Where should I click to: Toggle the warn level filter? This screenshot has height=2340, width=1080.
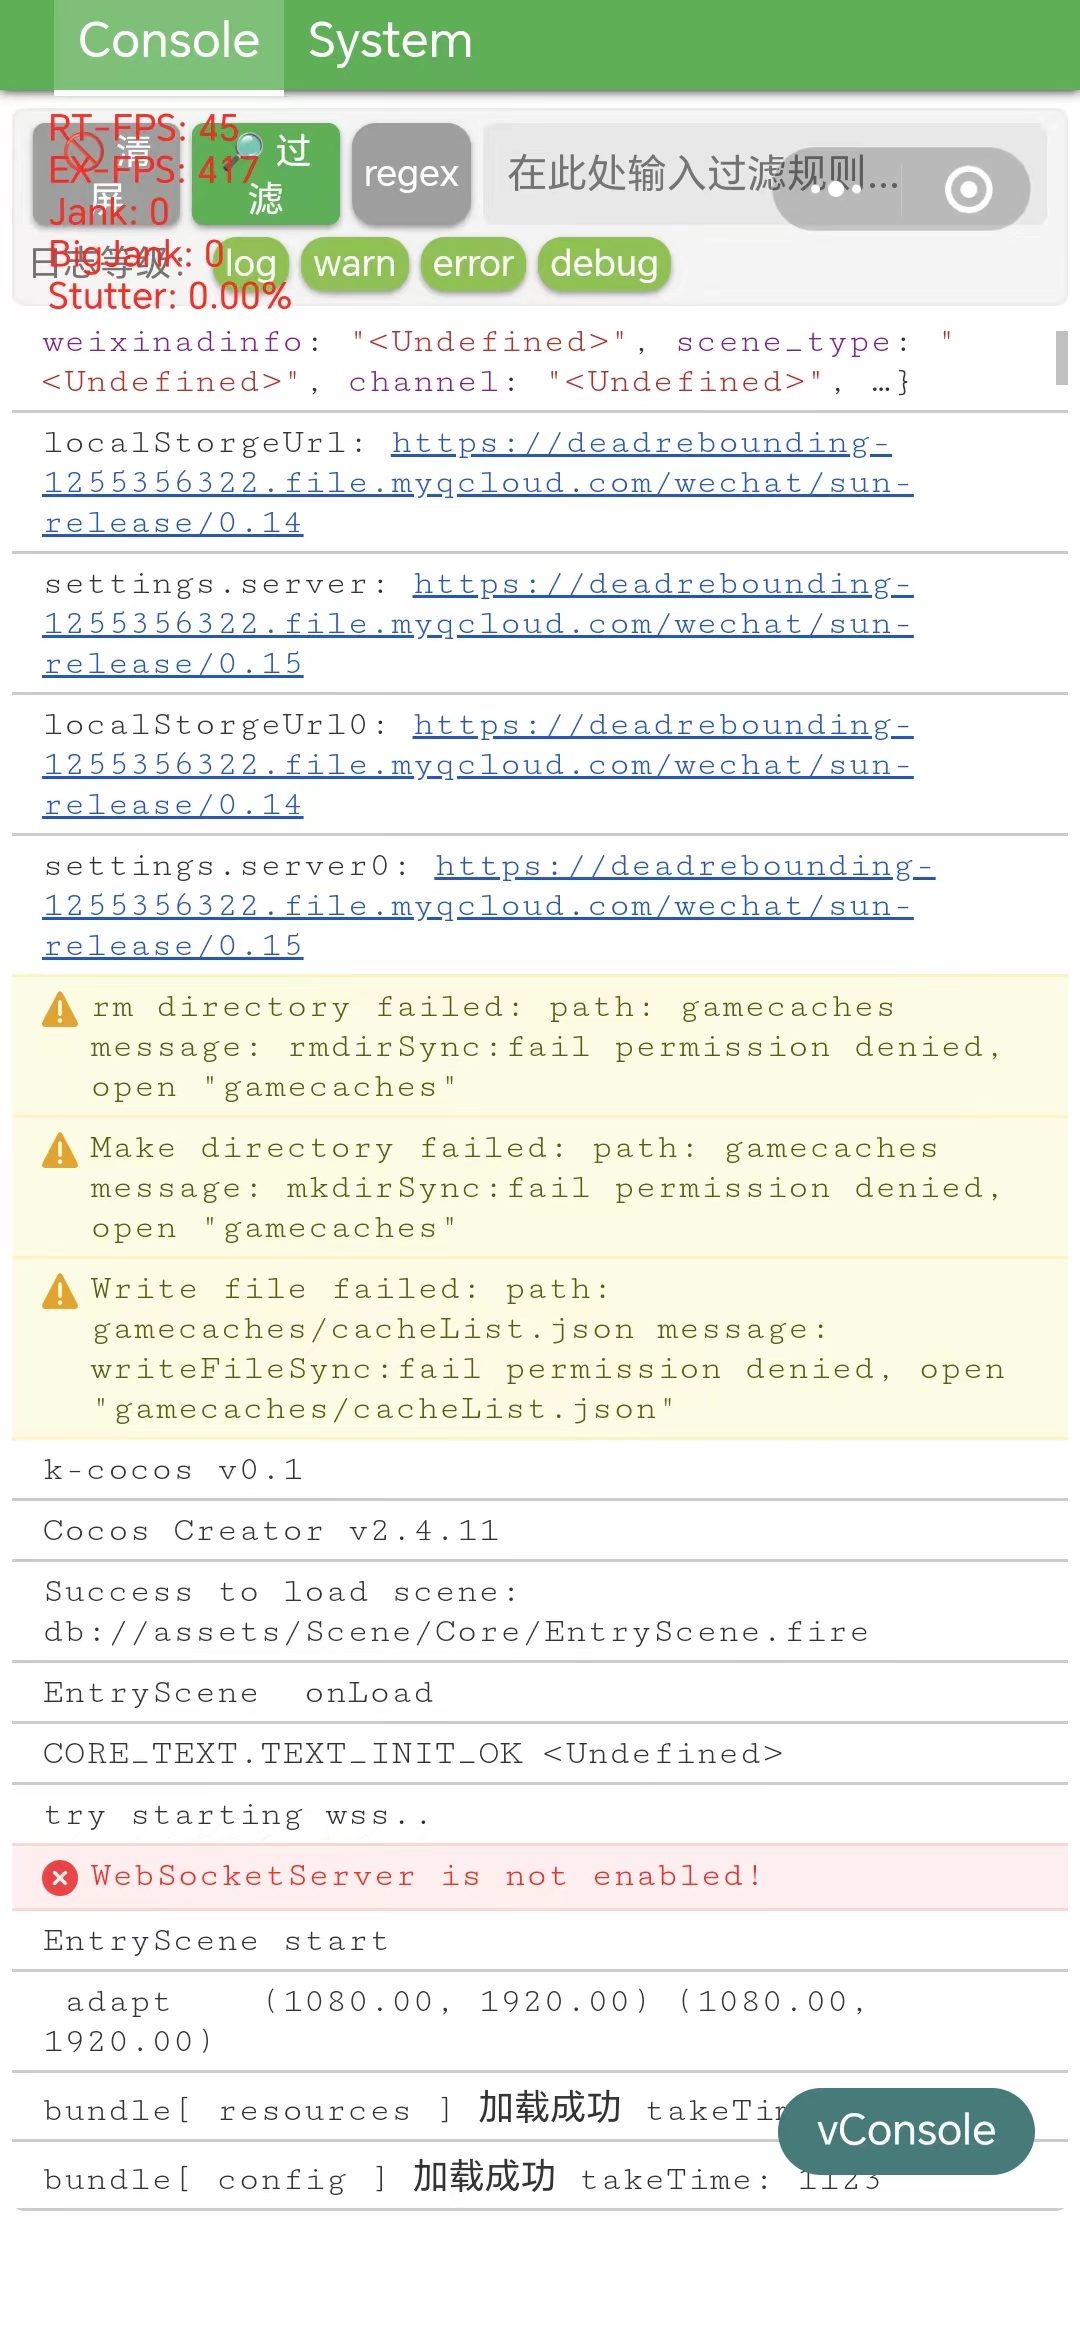click(x=355, y=264)
